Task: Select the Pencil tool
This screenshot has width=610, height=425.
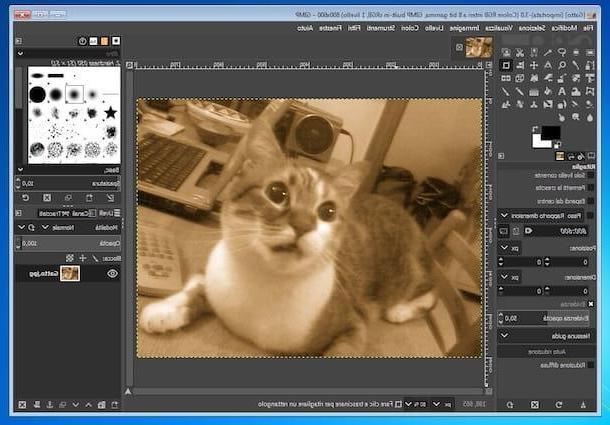Action: [520, 91]
